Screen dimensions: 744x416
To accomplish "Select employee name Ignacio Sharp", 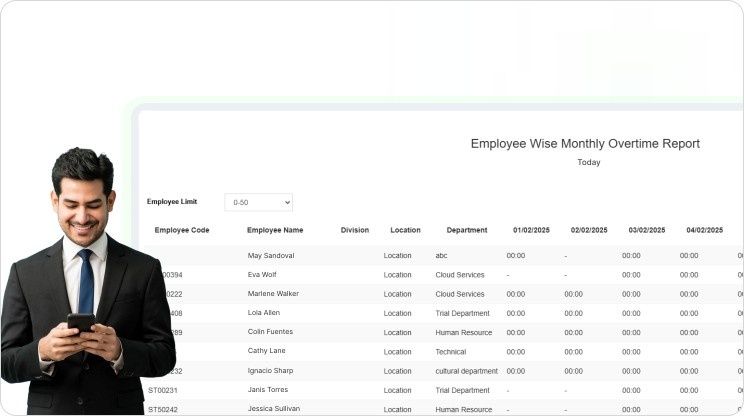I will pyautogui.click(x=270, y=370).
